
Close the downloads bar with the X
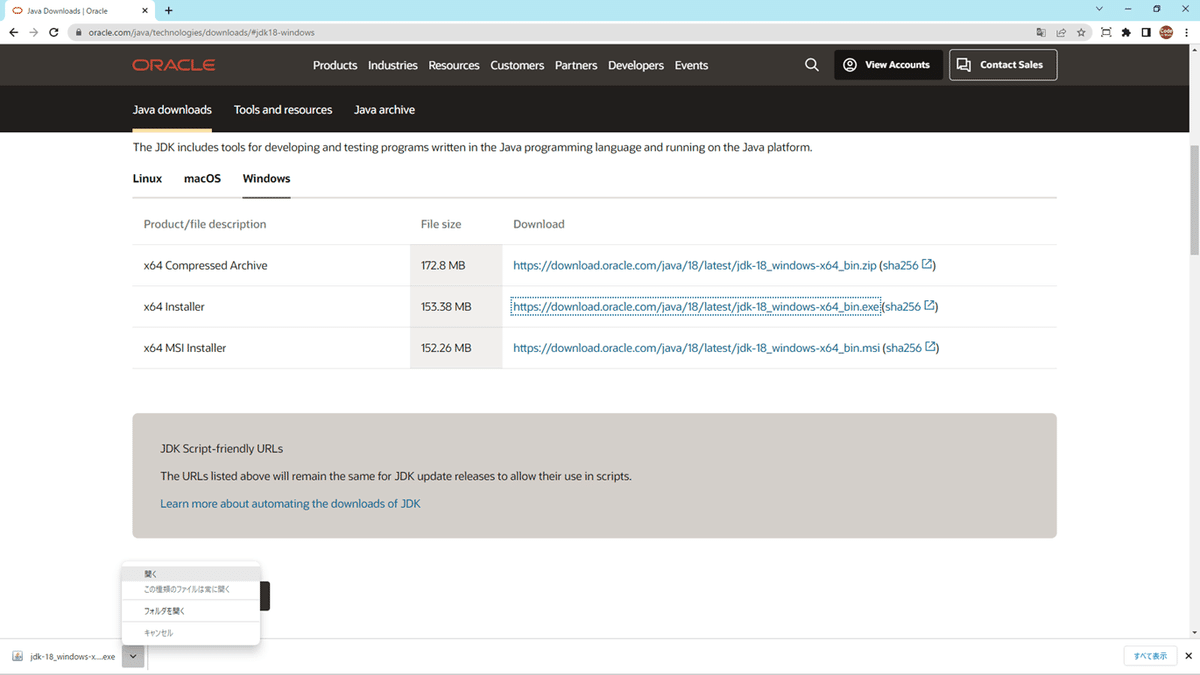(1188, 656)
